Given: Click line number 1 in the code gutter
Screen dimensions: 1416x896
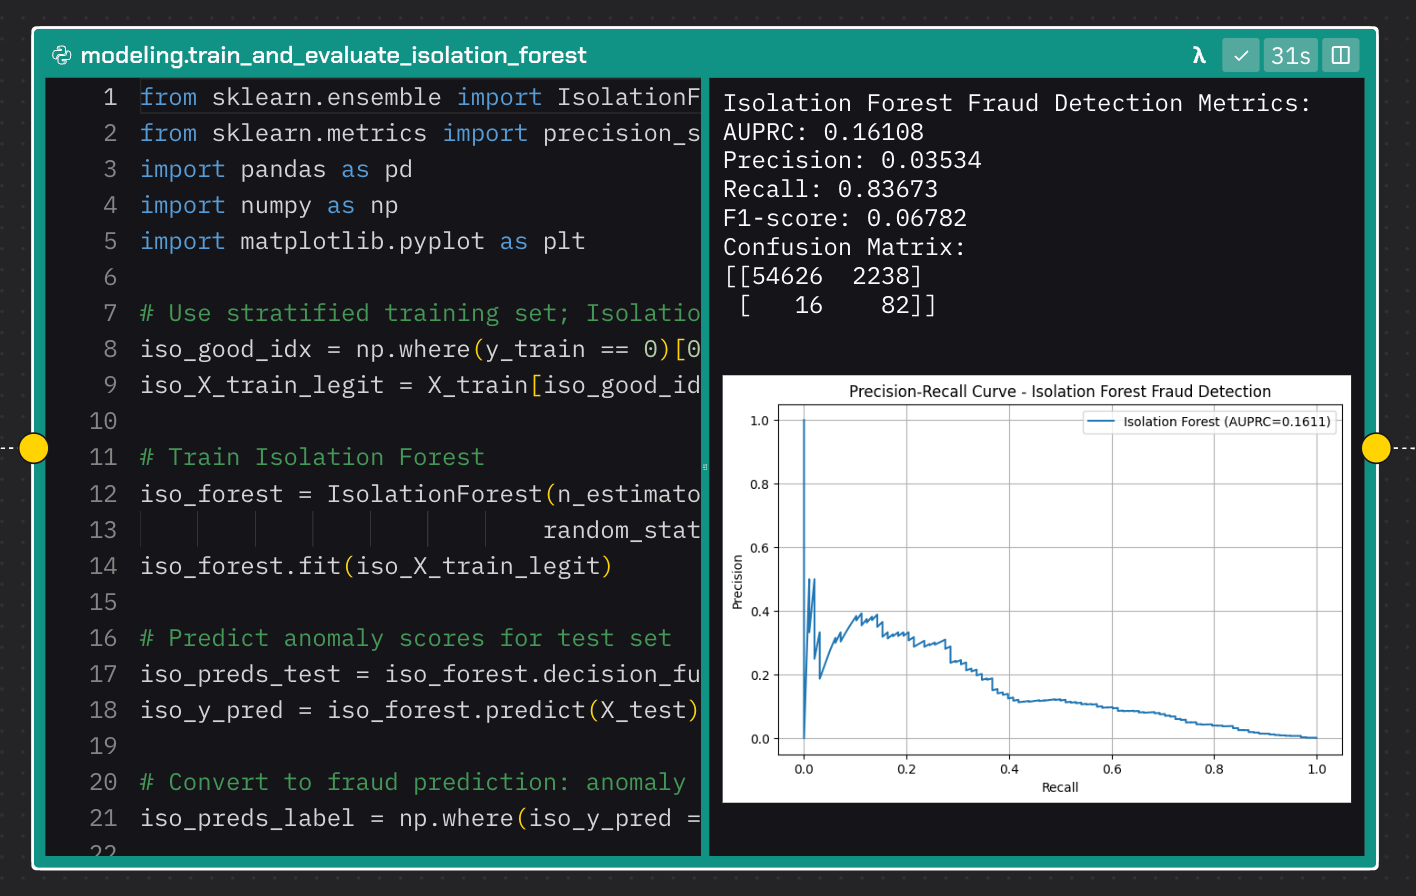Looking at the screenshot, I should click(110, 96).
